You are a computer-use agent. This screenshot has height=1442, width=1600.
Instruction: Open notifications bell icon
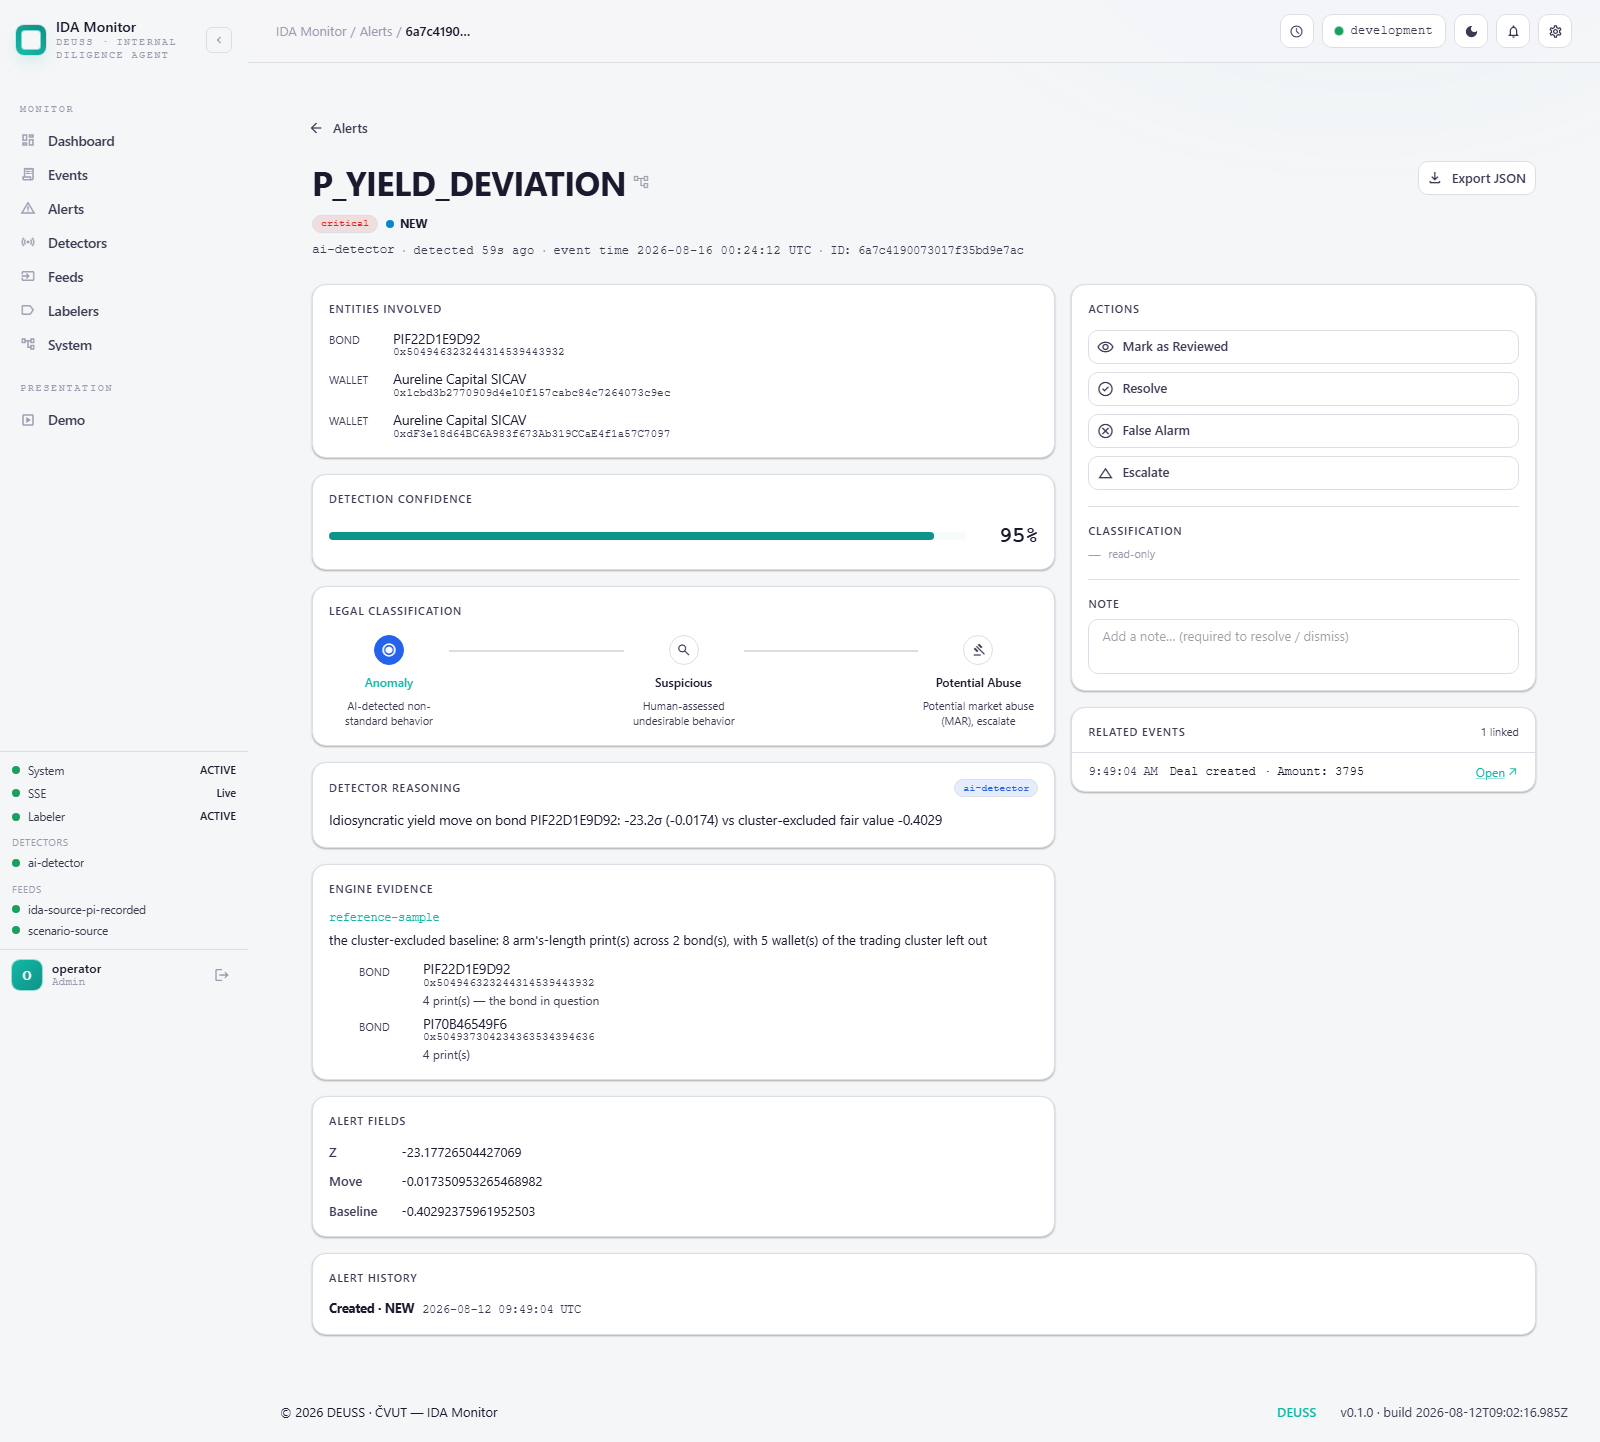(1513, 31)
